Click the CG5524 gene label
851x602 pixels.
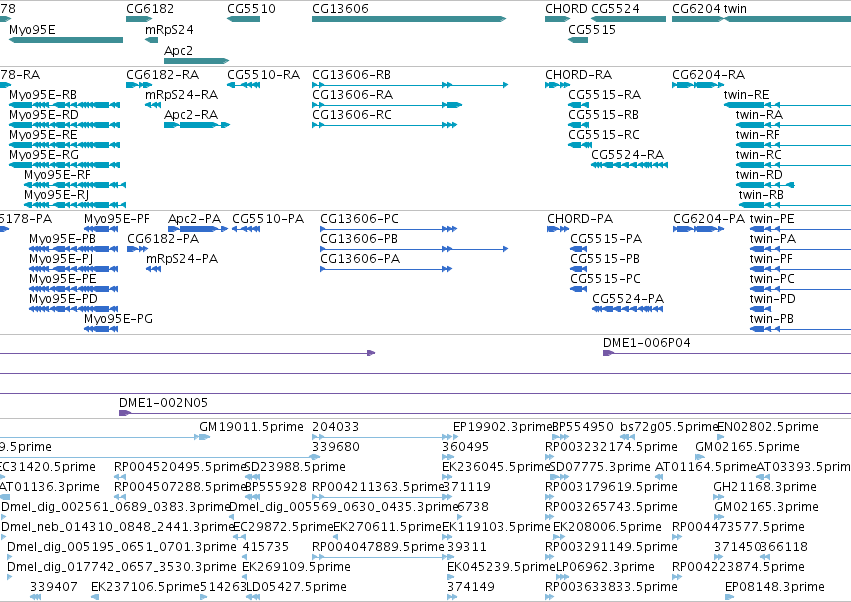615,9
